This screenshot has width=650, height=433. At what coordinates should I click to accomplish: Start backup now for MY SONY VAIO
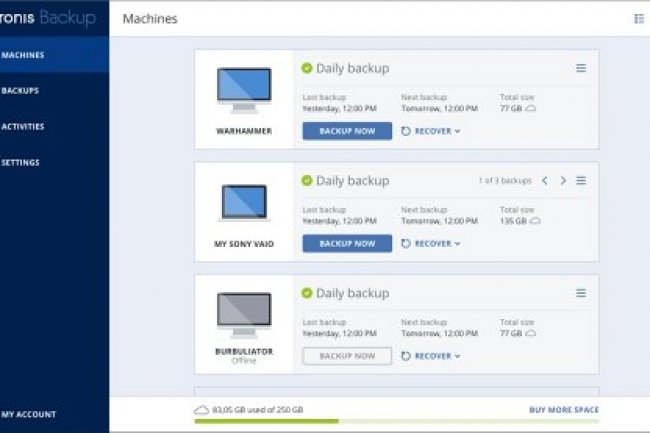pos(347,244)
